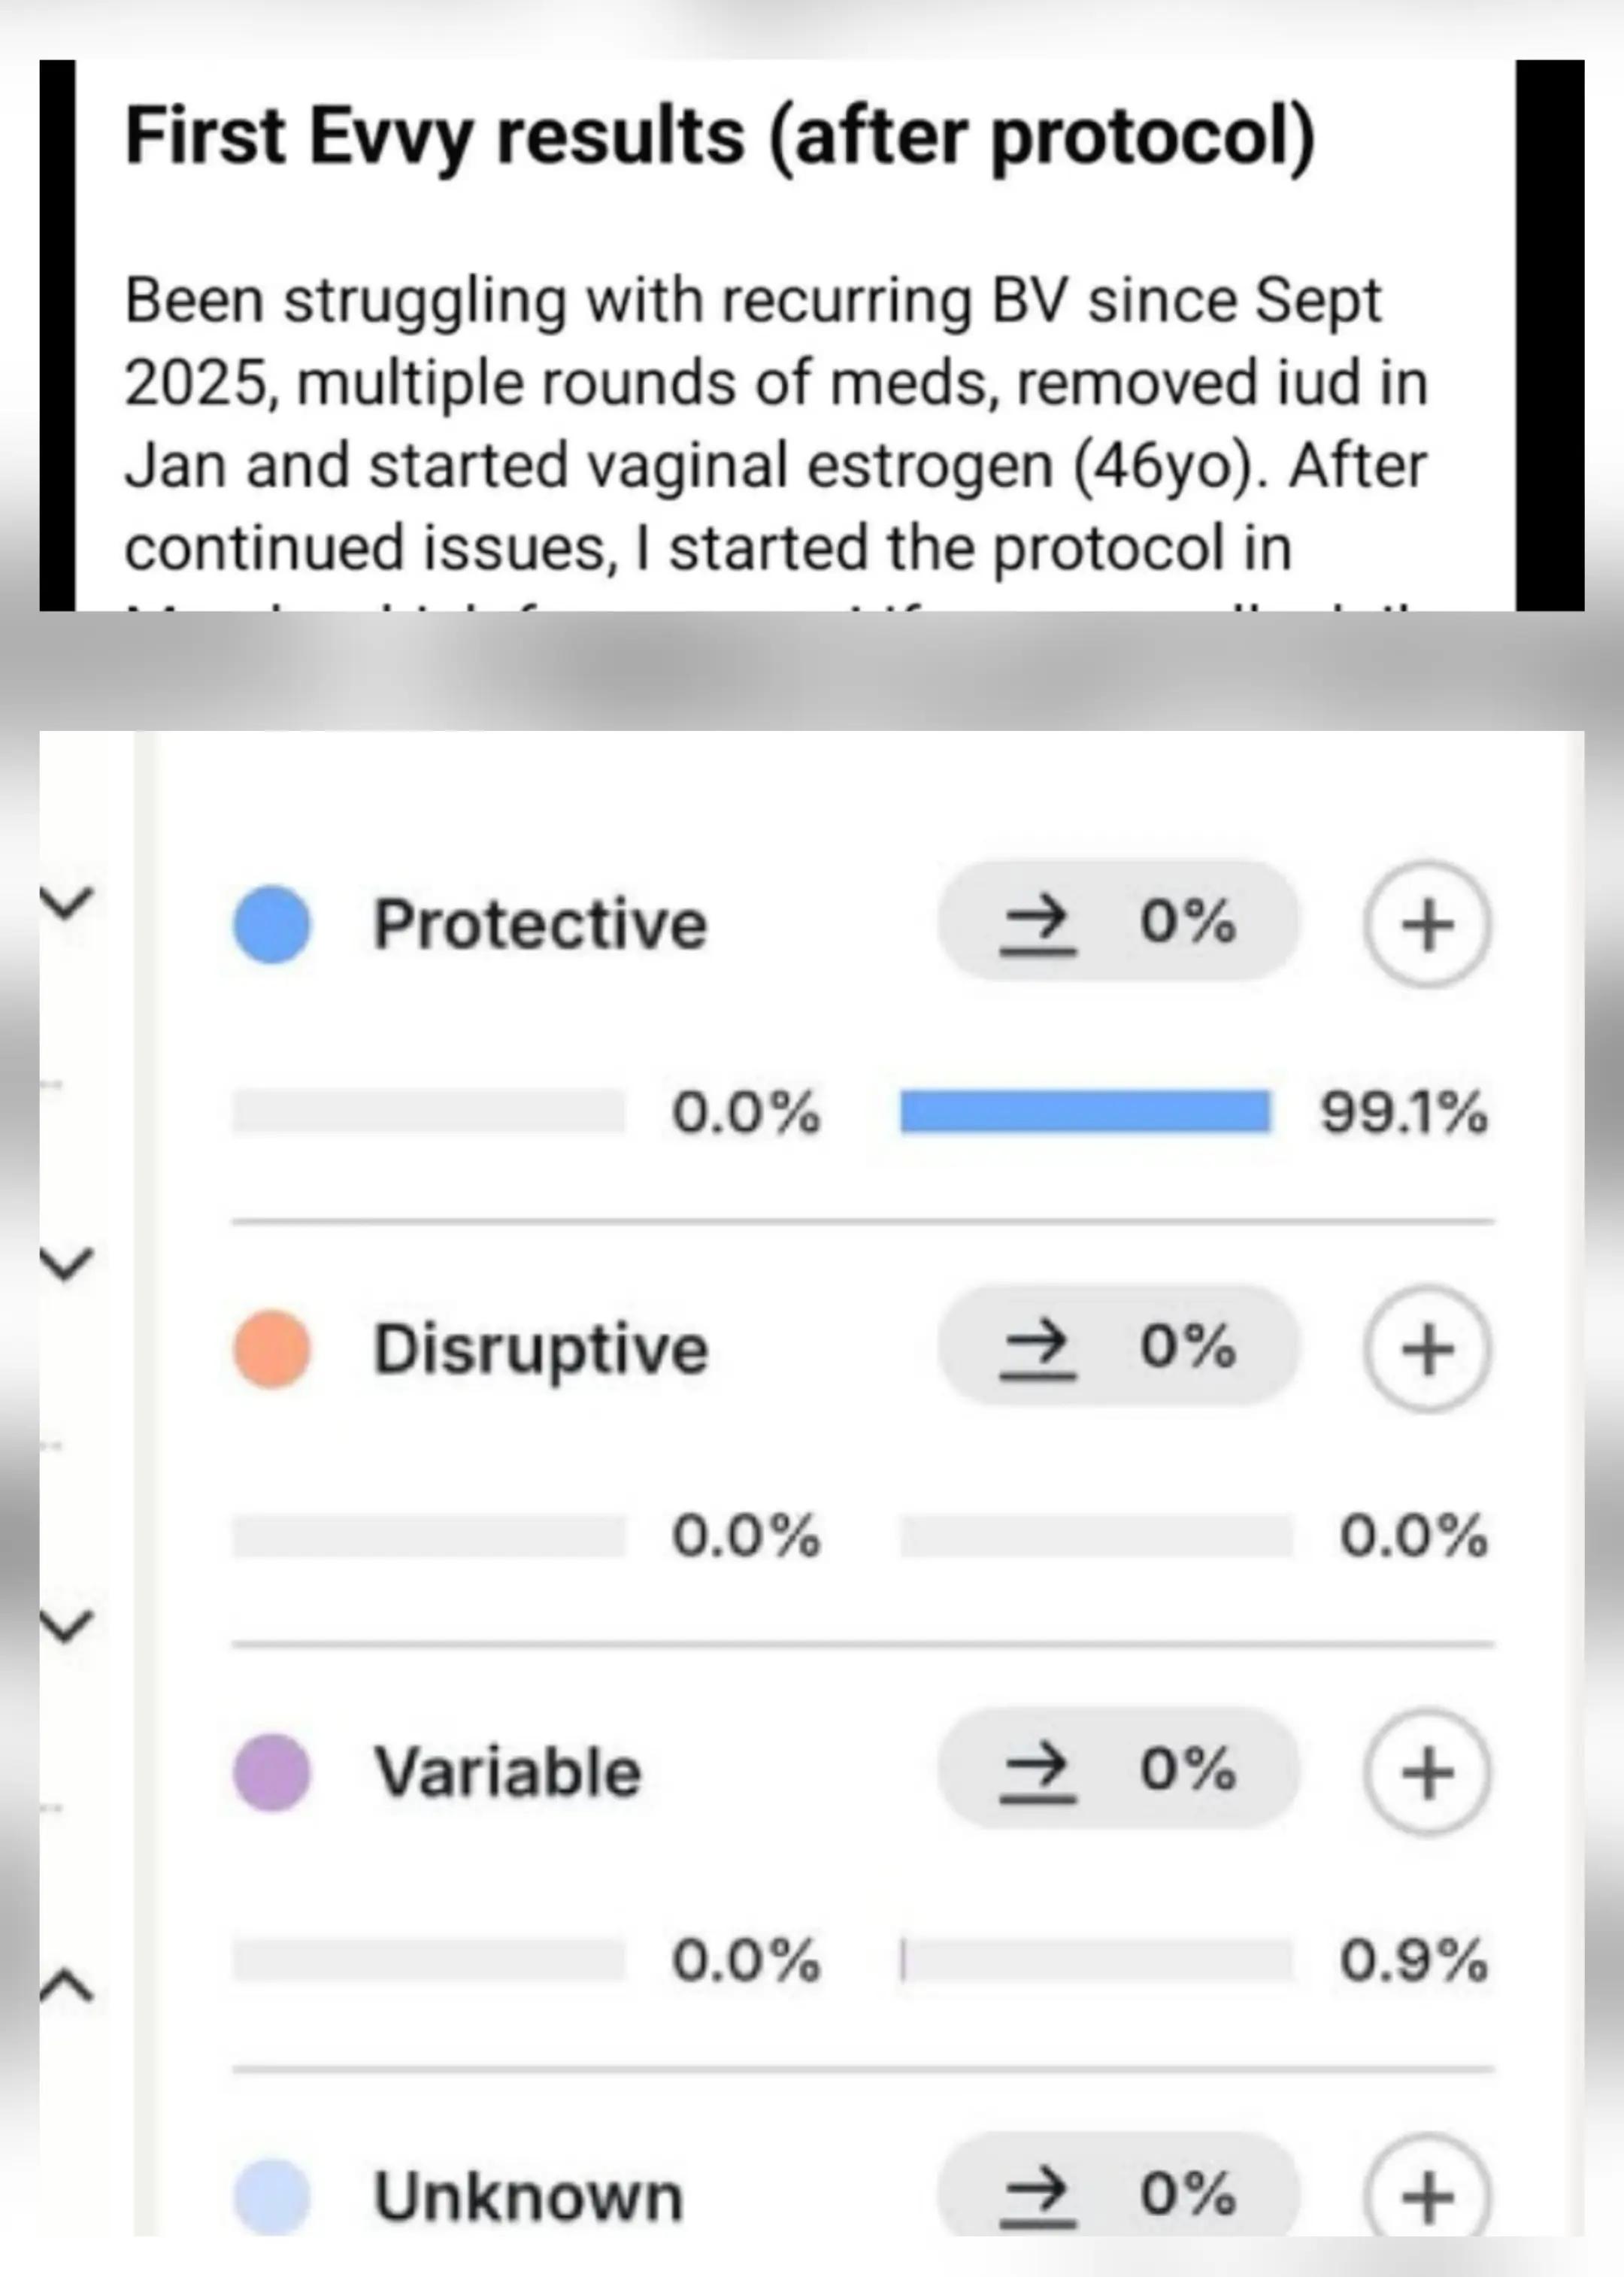Click the Disruptive 0% change pill
The width and height of the screenshot is (1624, 2277).
(1118, 1346)
